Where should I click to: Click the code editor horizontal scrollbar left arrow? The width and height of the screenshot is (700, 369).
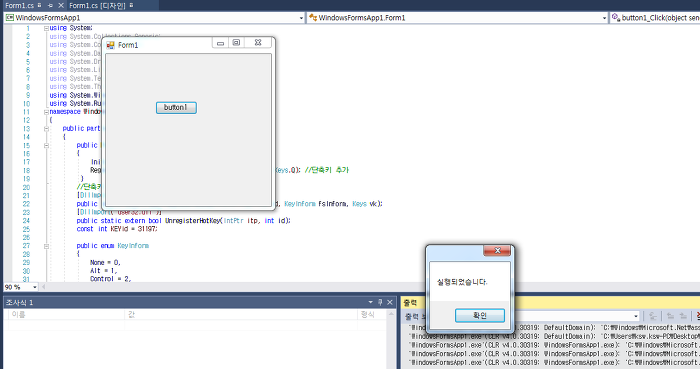[44, 287]
